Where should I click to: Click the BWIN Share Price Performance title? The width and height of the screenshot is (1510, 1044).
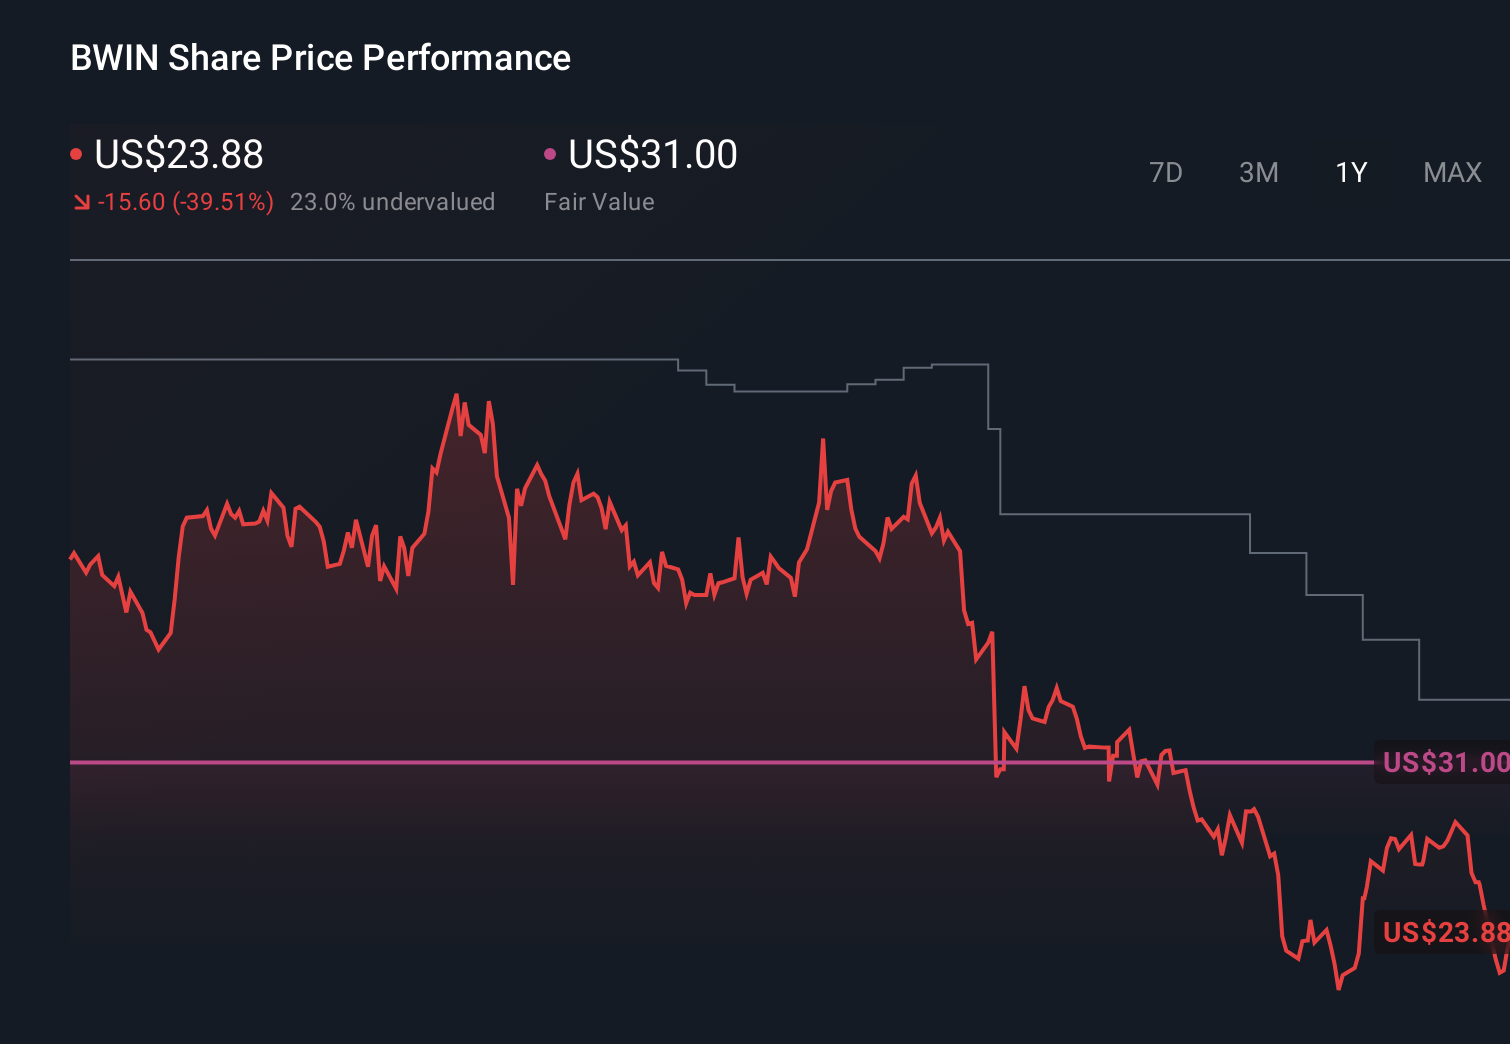(x=320, y=58)
